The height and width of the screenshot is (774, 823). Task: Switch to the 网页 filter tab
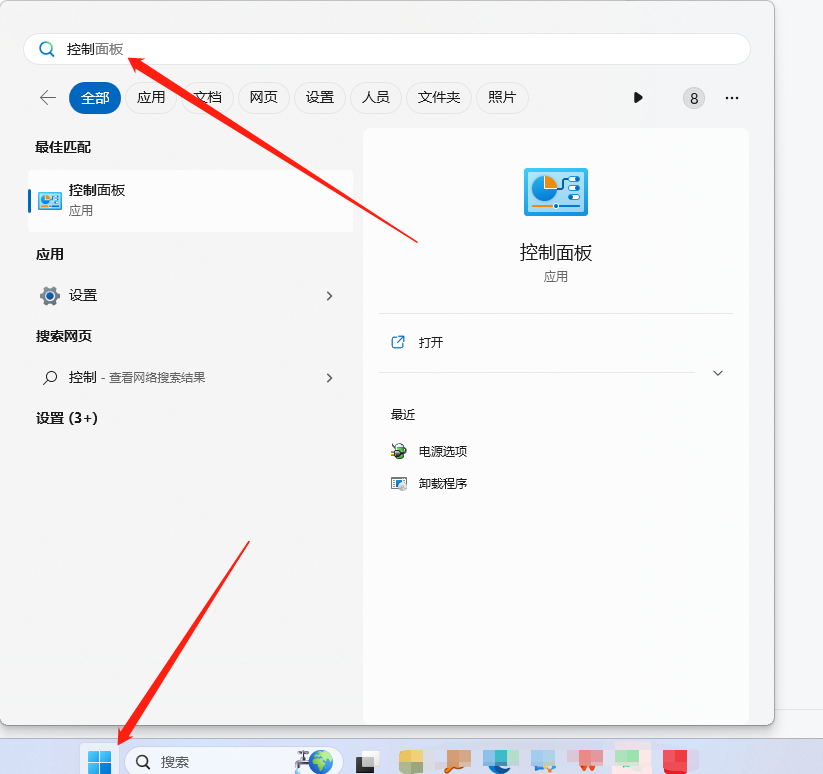[263, 98]
